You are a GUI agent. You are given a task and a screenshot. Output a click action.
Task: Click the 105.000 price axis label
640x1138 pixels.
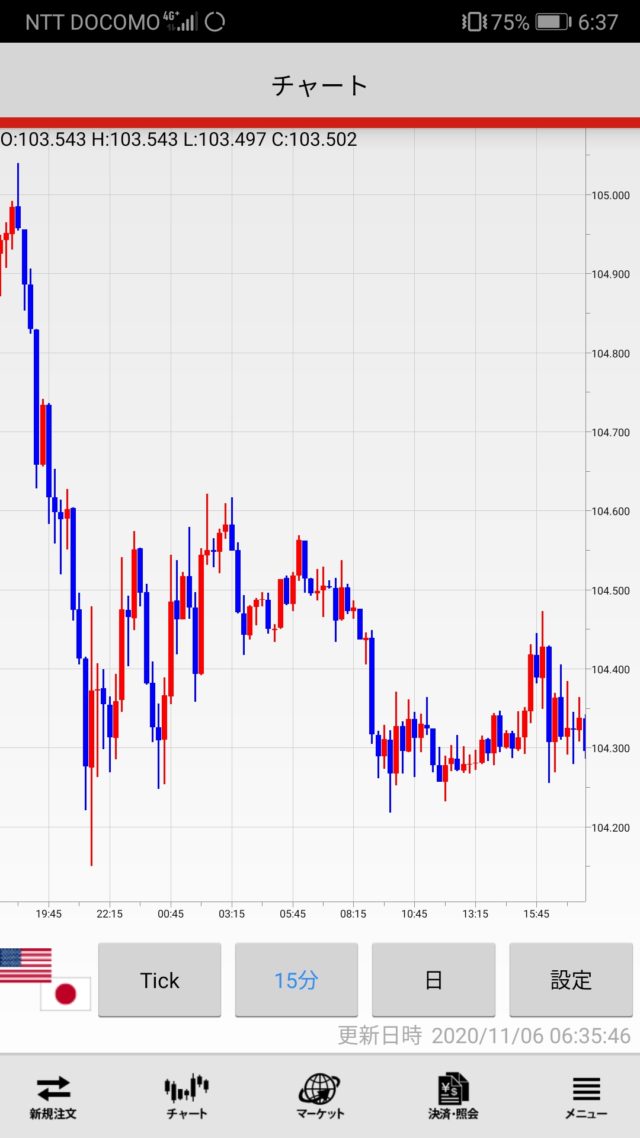(x=610, y=195)
